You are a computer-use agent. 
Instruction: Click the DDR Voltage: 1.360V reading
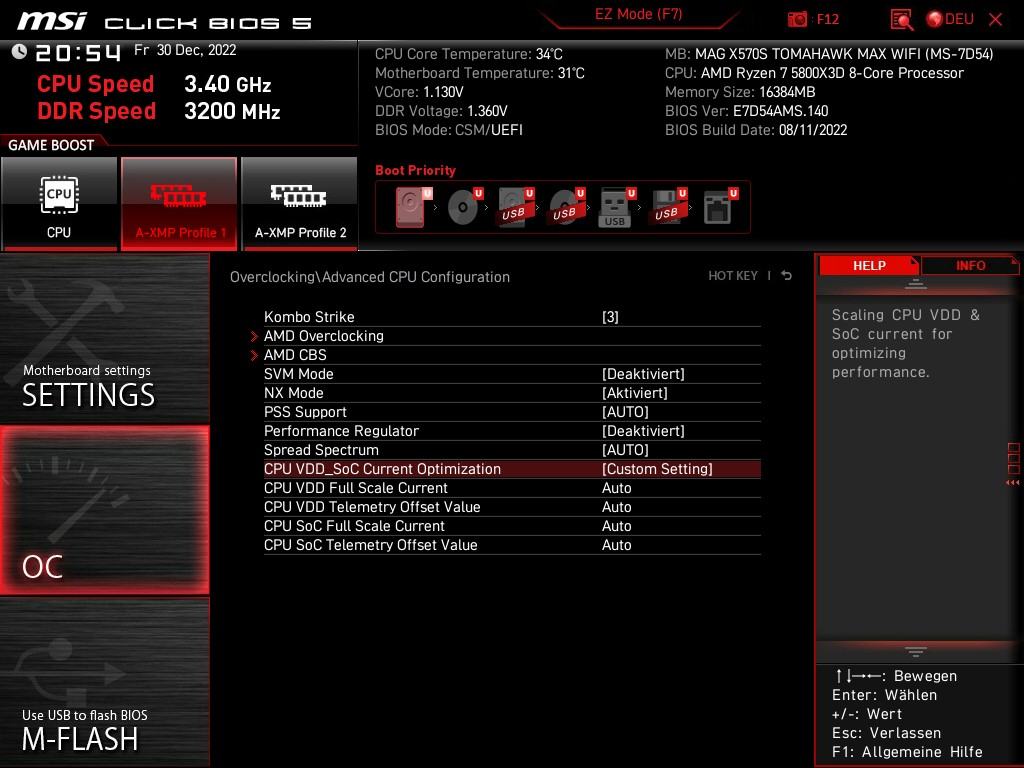[x=441, y=111]
